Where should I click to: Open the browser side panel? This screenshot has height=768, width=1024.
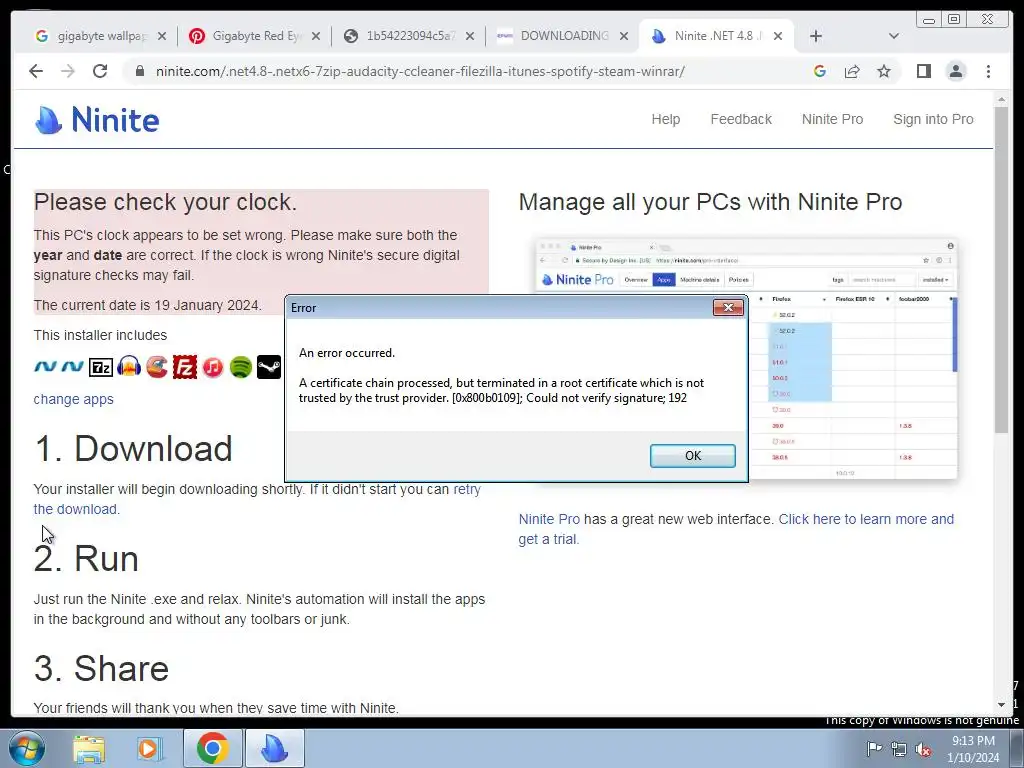tap(923, 71)
